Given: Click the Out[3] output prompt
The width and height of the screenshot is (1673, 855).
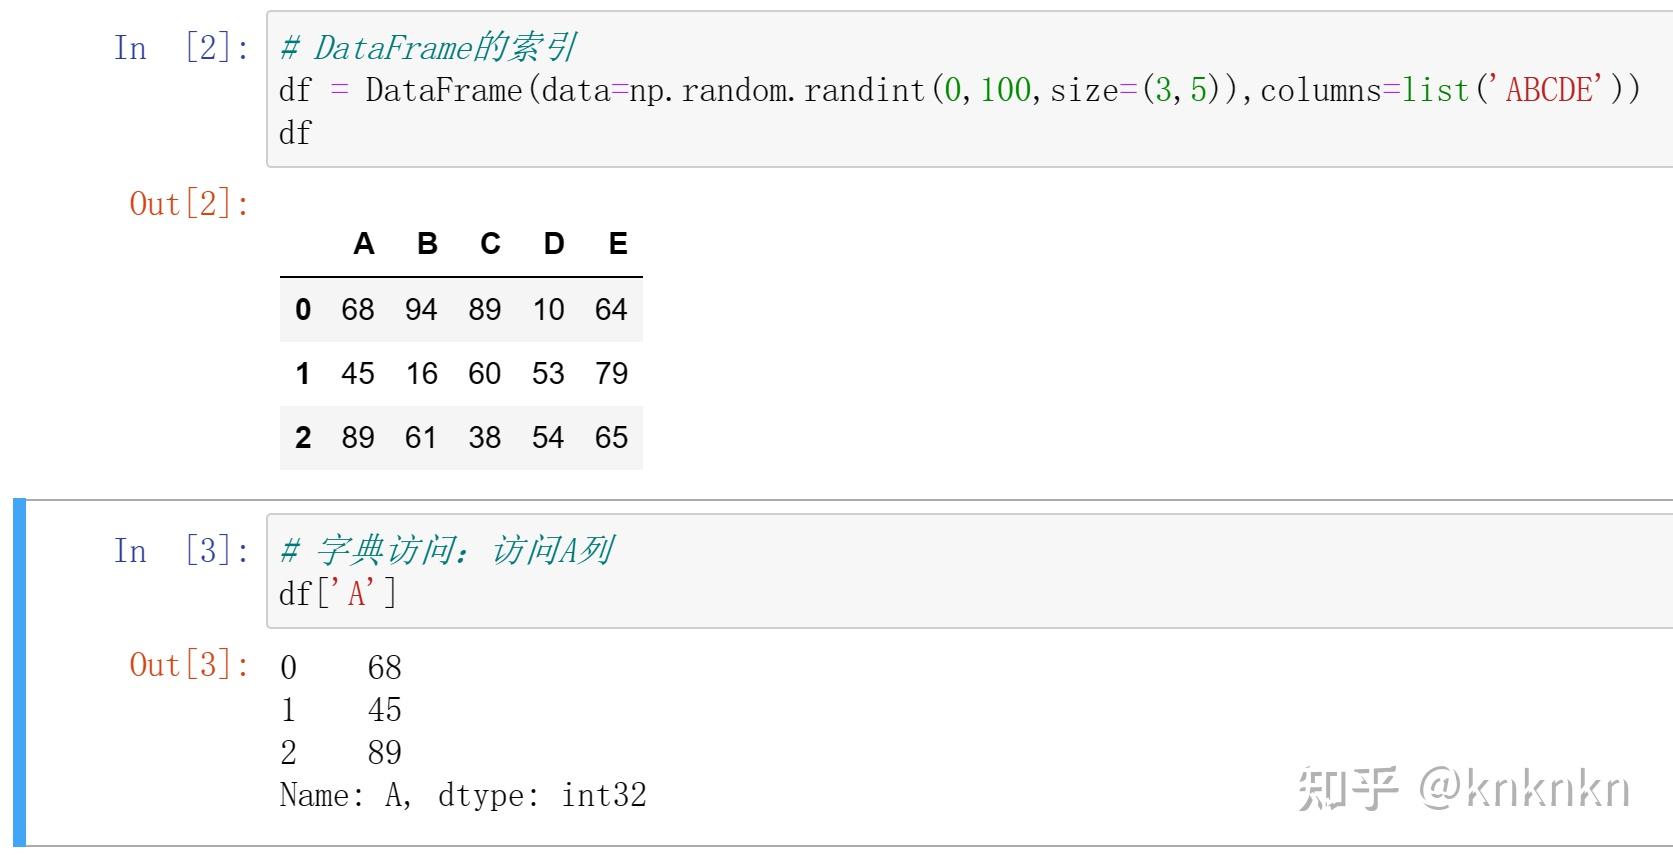Looking at the screenshot, I should click(189, 665).
